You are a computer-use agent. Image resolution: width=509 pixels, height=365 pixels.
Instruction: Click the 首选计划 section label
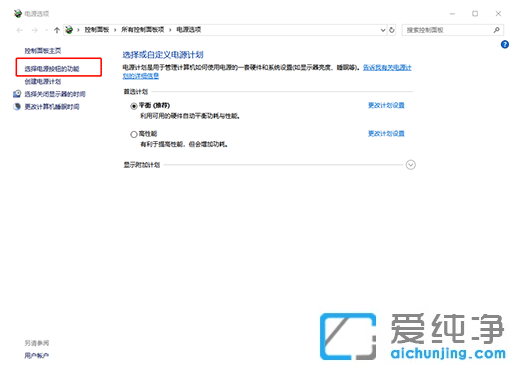[x=136, y=92]
